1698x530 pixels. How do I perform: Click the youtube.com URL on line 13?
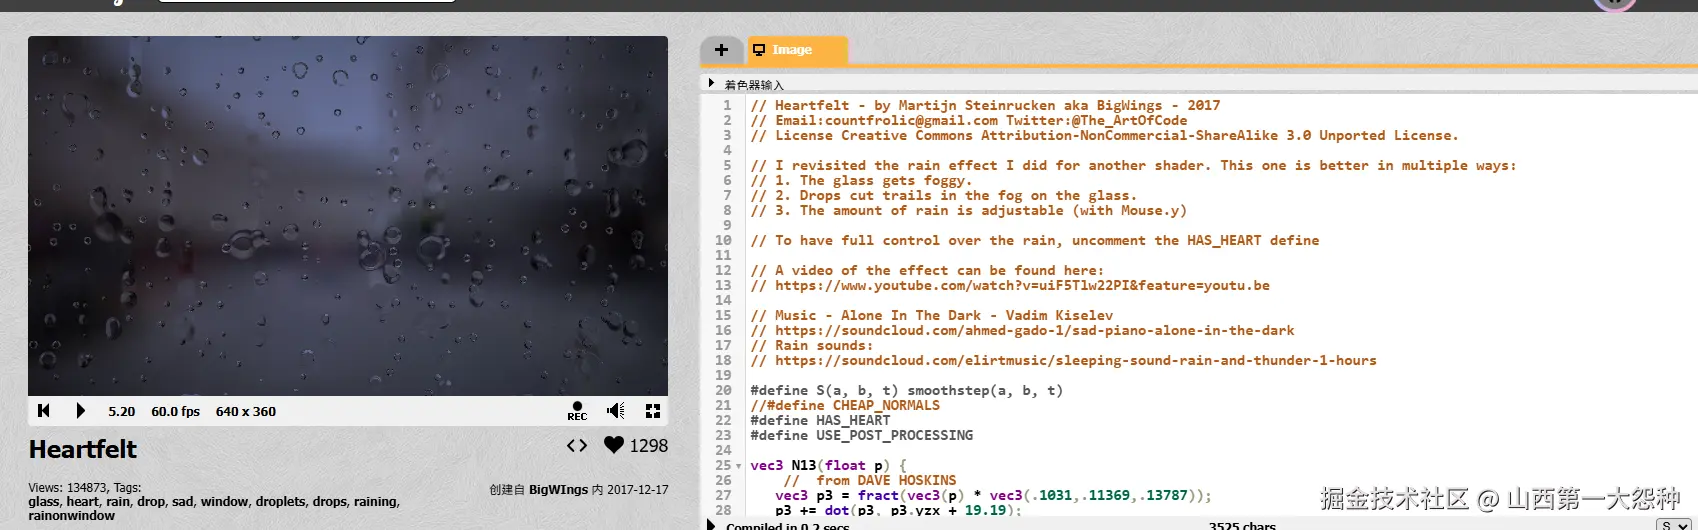(x=1022, y=285)
